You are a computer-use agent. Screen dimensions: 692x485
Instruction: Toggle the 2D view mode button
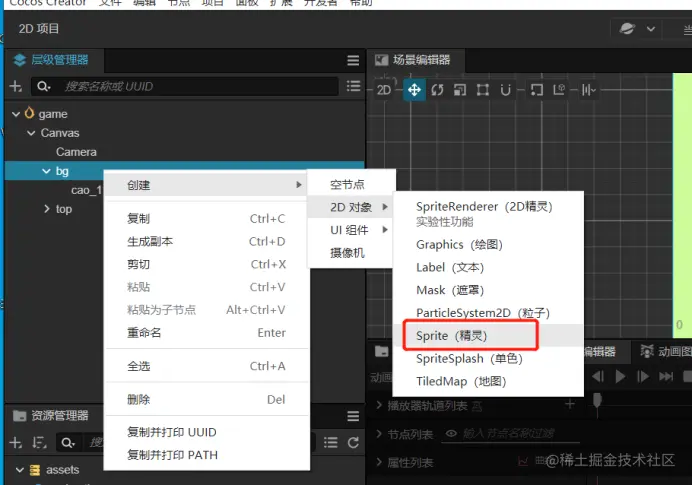tap(384, 90)
